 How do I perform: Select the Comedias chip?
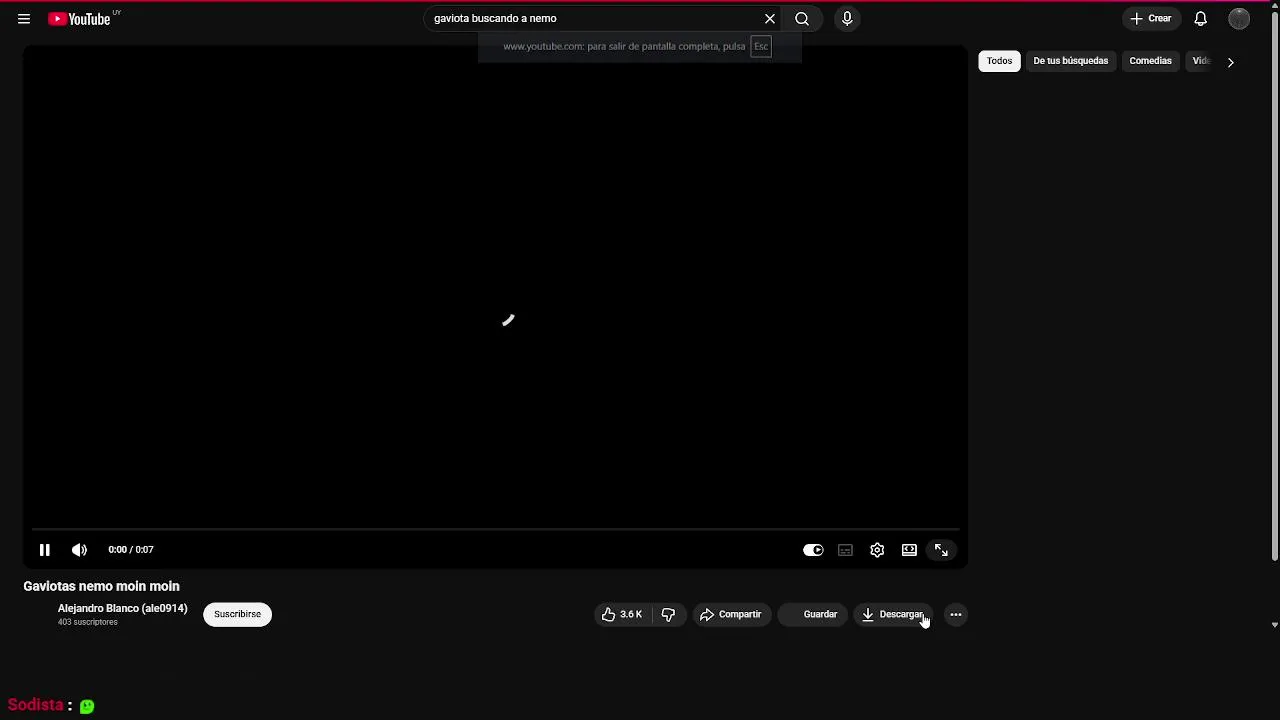click(1150, 61)
